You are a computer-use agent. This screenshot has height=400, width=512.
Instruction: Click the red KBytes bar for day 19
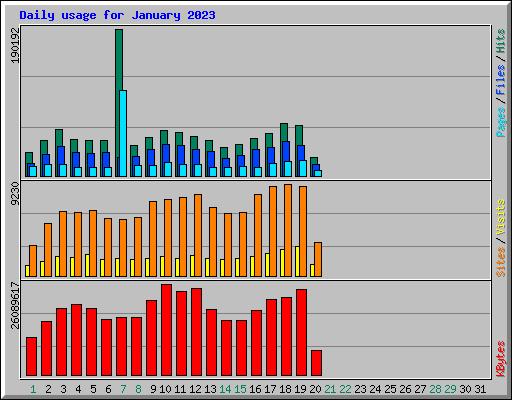tap(301, 333)
